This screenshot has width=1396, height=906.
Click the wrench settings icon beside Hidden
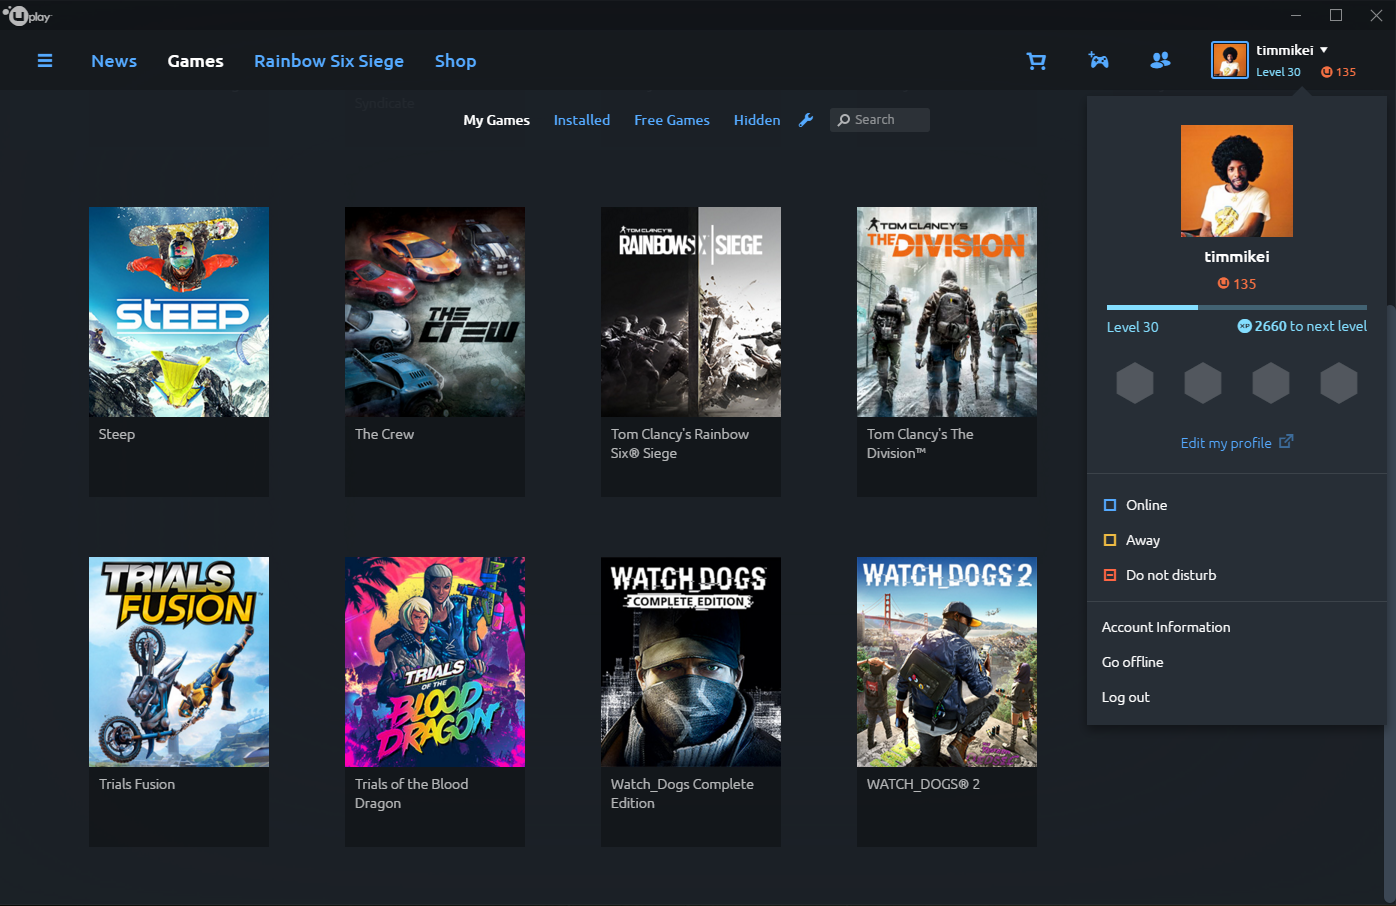[806, 119]
